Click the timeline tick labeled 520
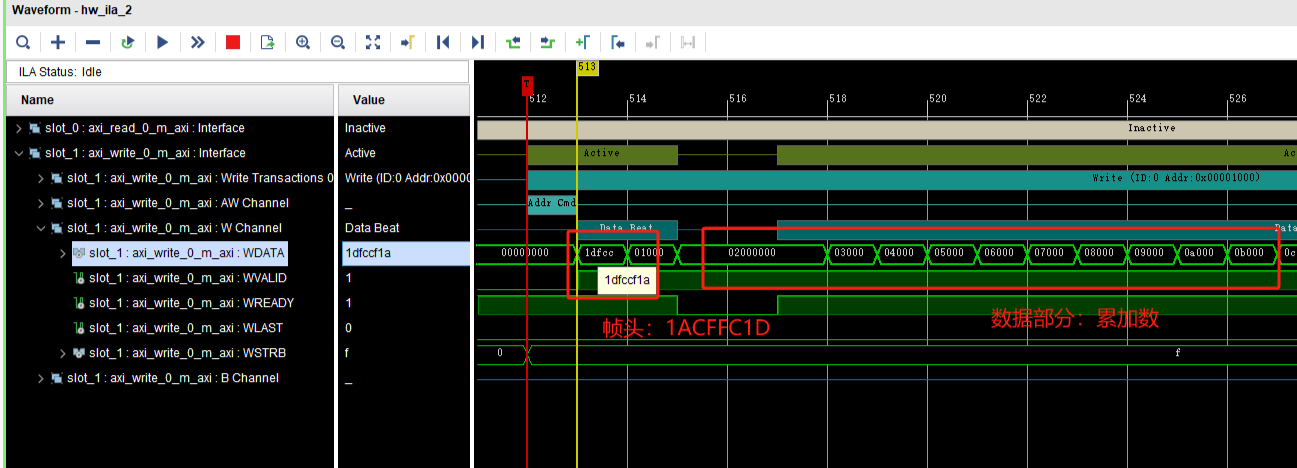Image resolution: width=1297 pixels, height=468 pixels. click(938, 99)
